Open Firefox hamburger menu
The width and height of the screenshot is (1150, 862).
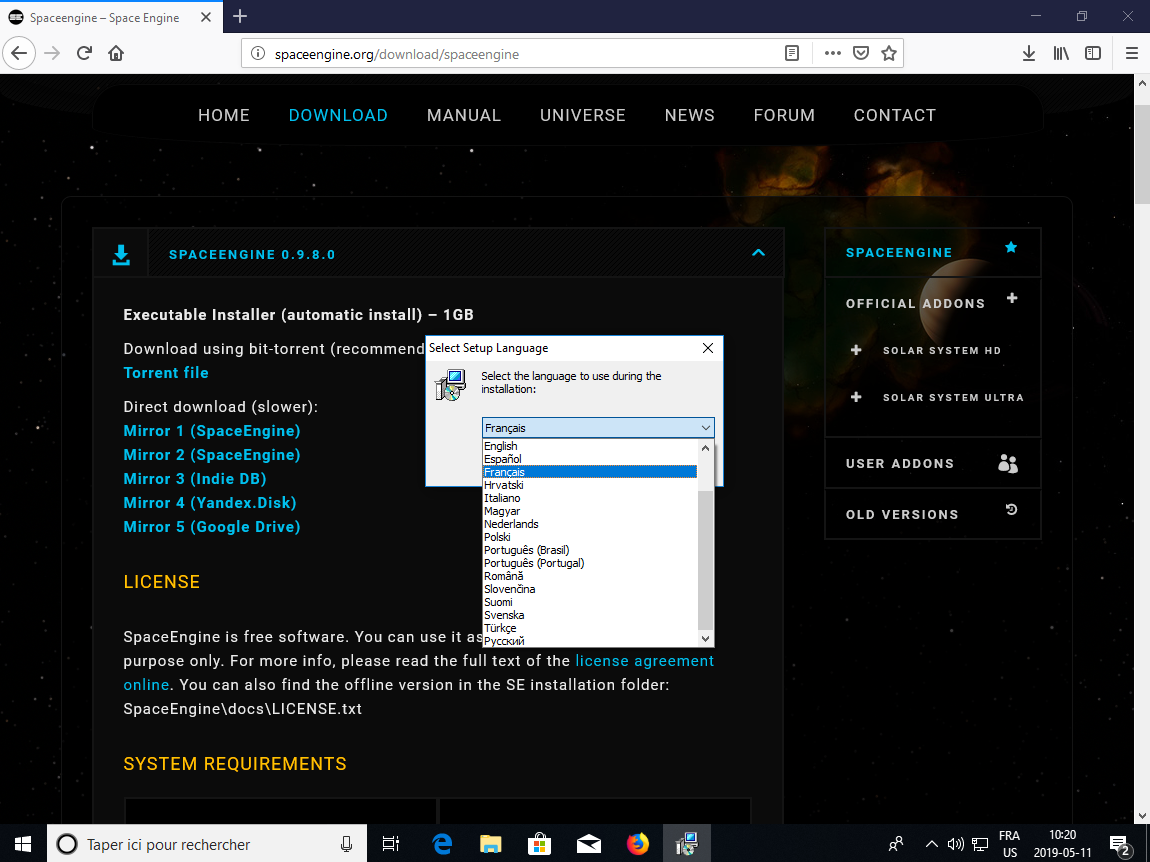(x=1132, y=53)
